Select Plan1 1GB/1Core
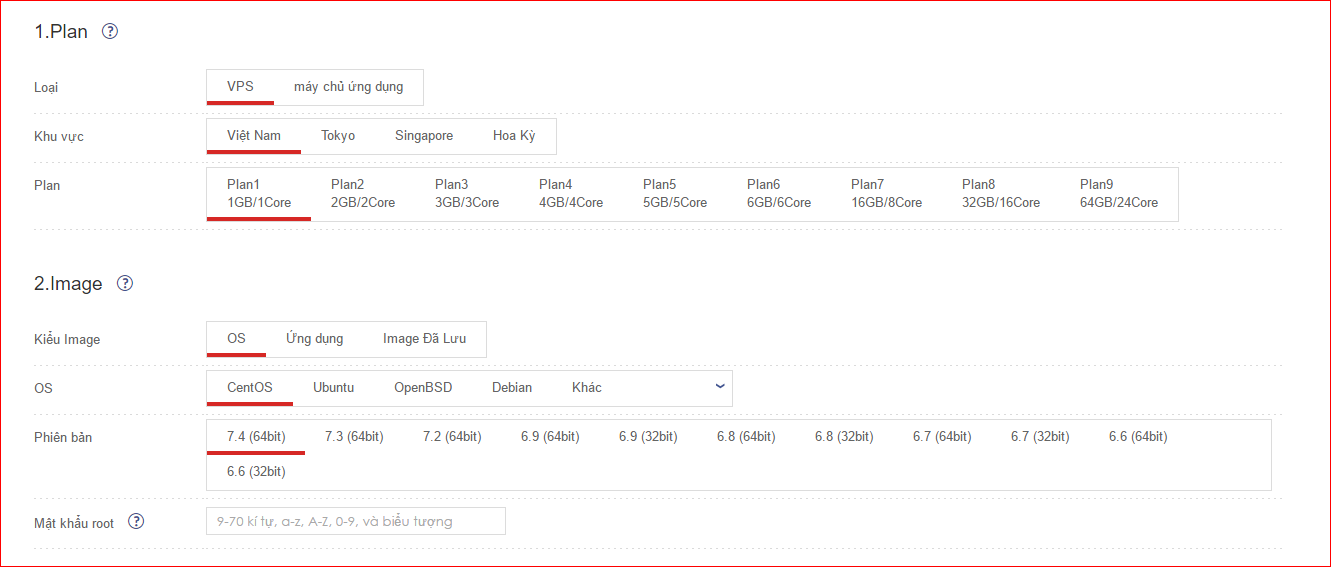 259,194
